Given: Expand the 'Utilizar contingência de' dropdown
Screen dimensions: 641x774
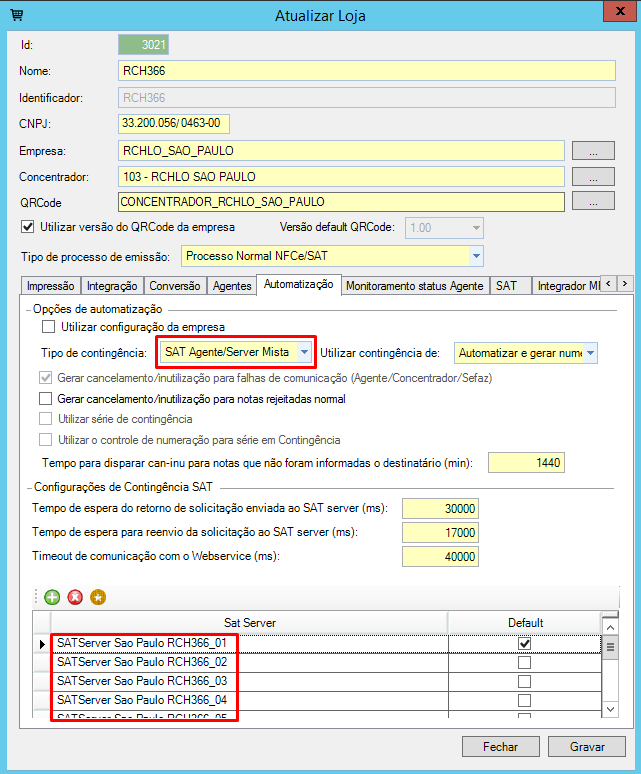Looking at the screenshot, I should coord(591,353).
